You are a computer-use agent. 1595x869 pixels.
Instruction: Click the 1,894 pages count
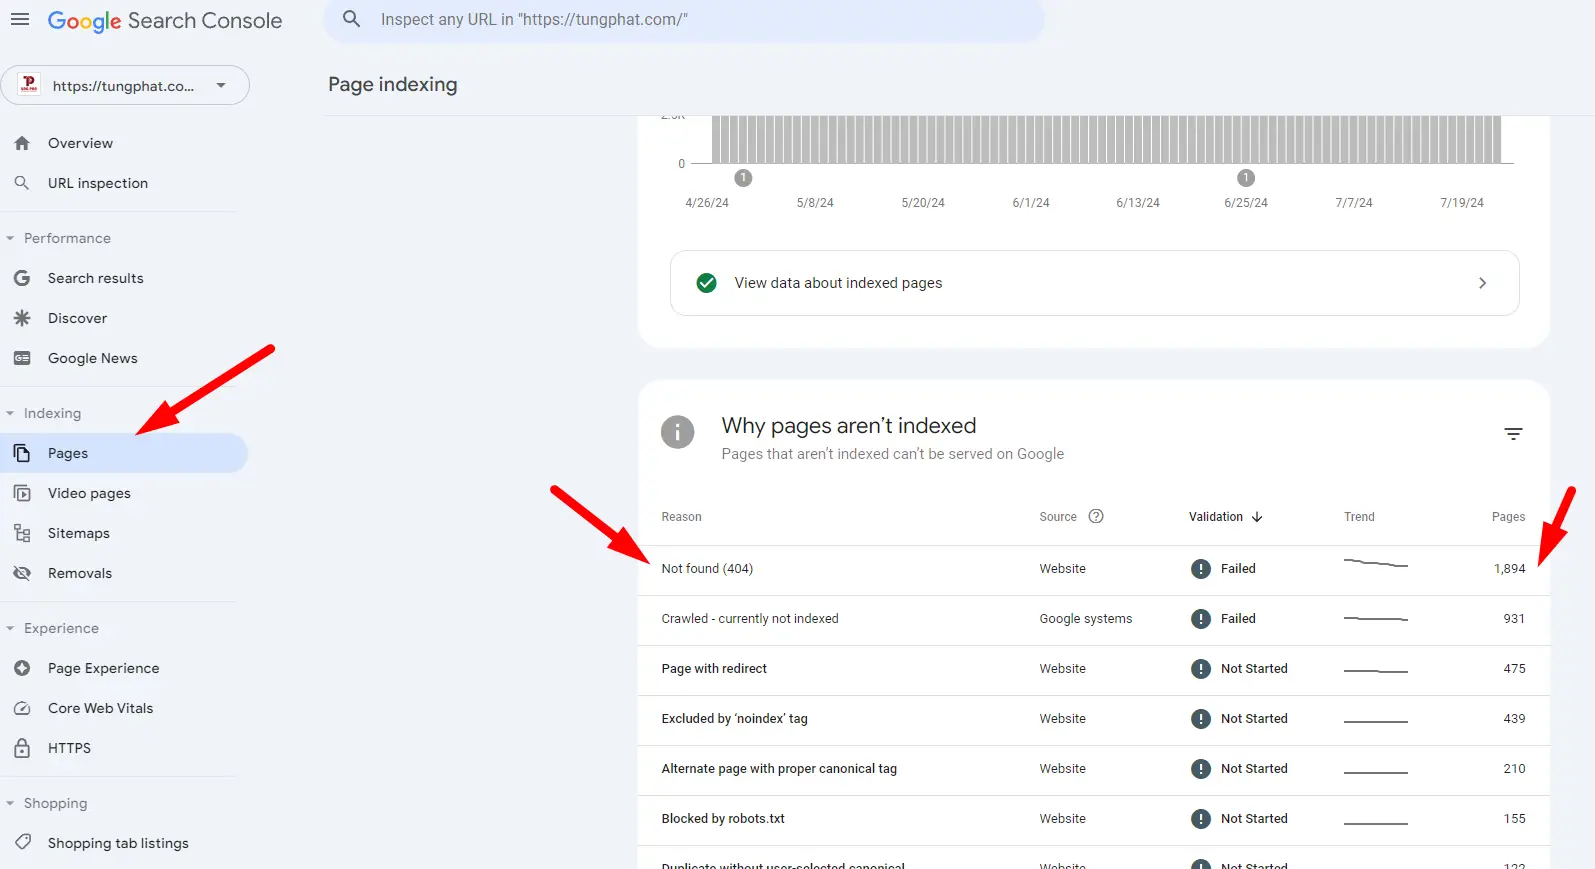pyautogui.click(x=1509, y=569)
